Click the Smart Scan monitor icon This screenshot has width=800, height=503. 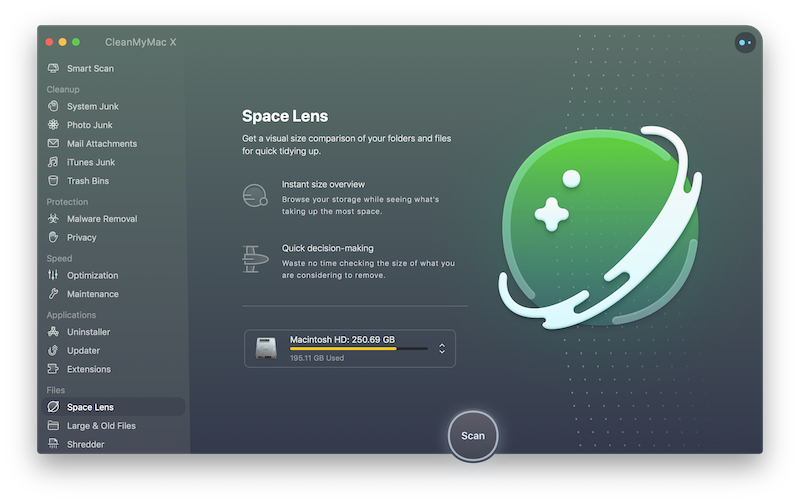click(x=53, y=68)
